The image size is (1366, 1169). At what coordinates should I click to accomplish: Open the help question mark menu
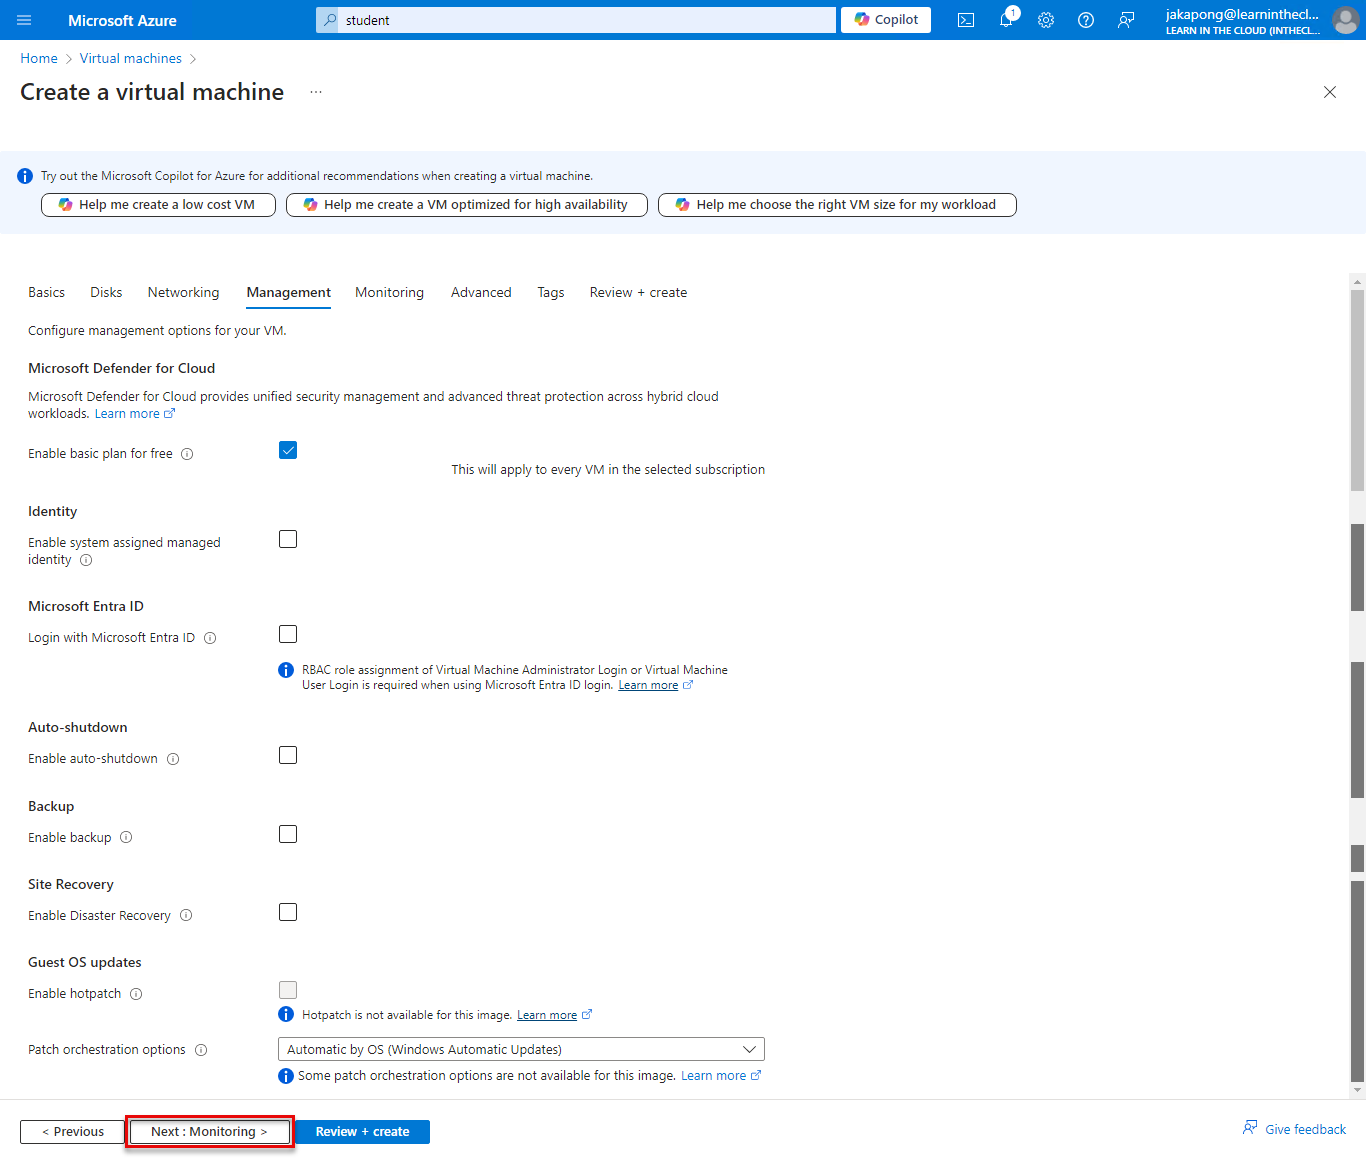click(1086, 20)
